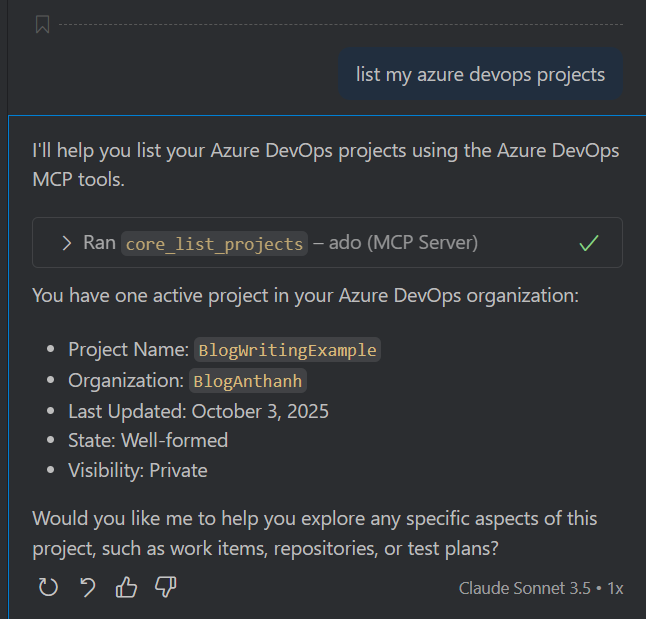Mark the response with thumbs down
This screenshot has width=646, height=619.
pyautogui.click(x=166, y=587)
